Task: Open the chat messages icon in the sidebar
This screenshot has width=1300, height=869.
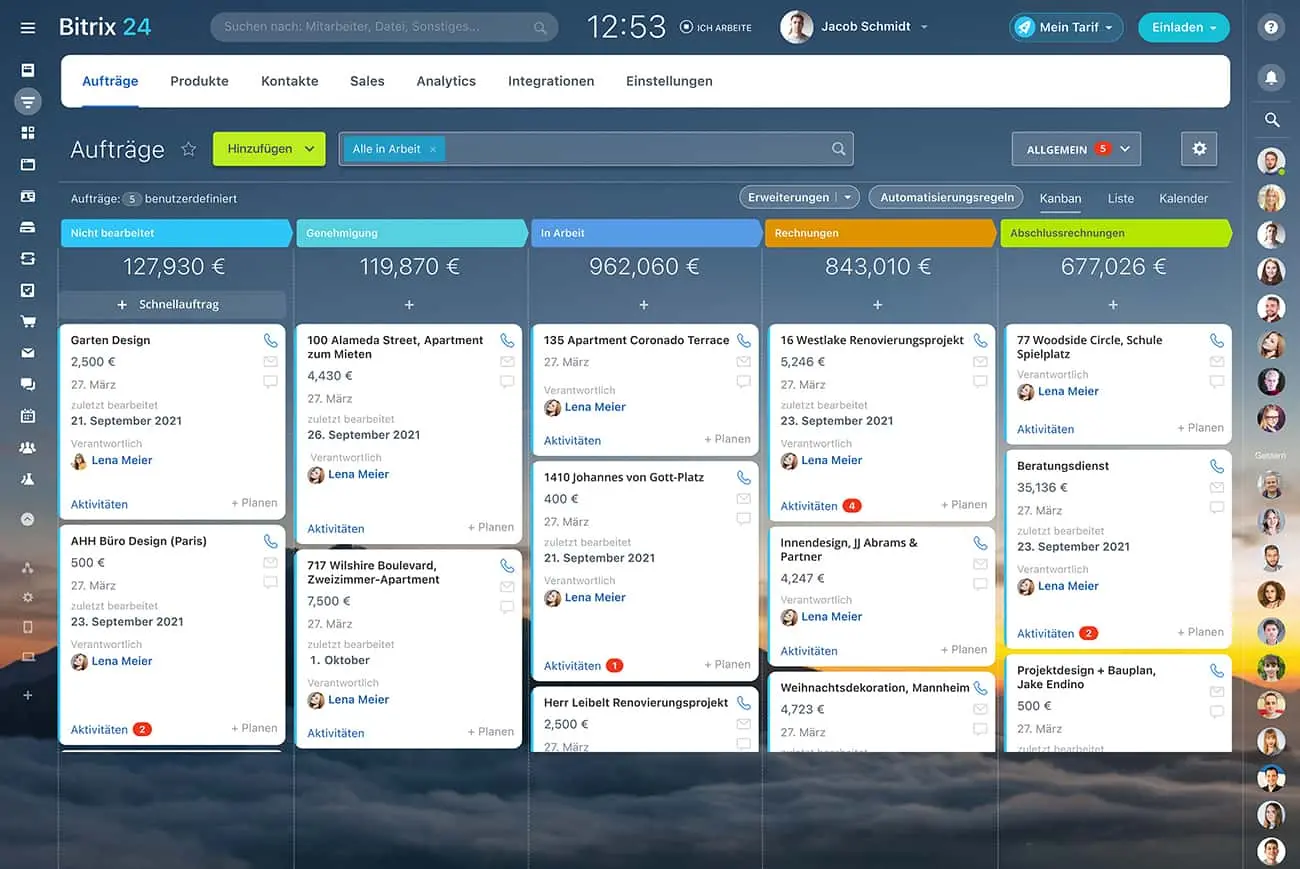Action: click(27, 383)
